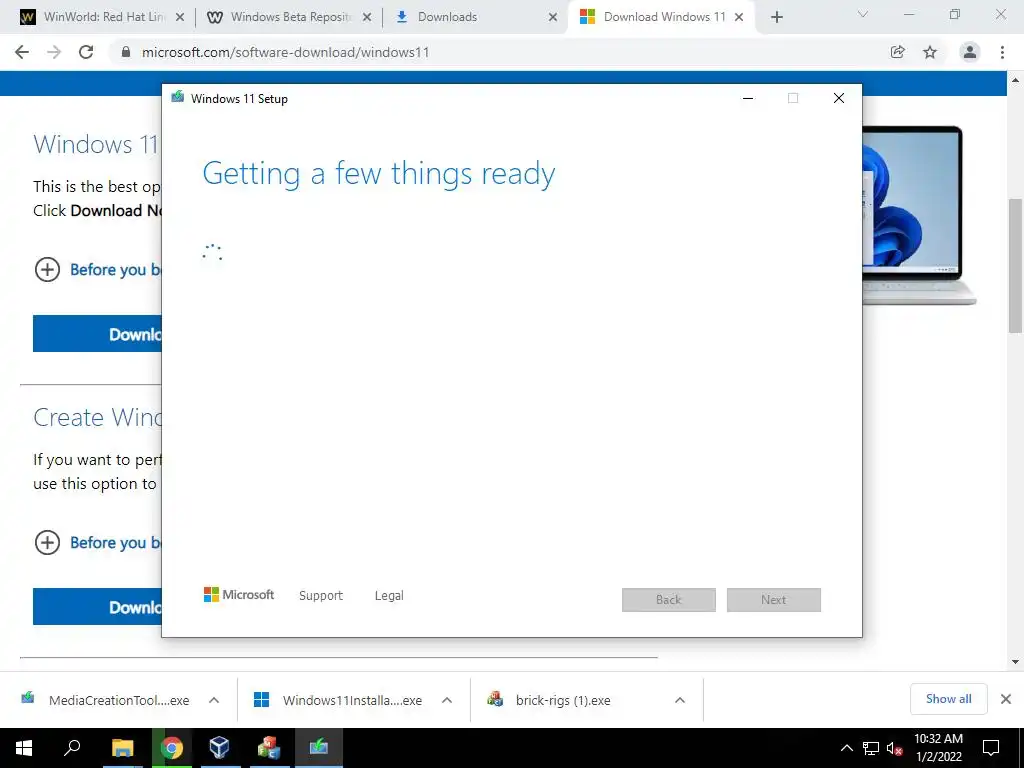
Task: Minimize the Windows 11 Setup window
Action: [748, 98]
